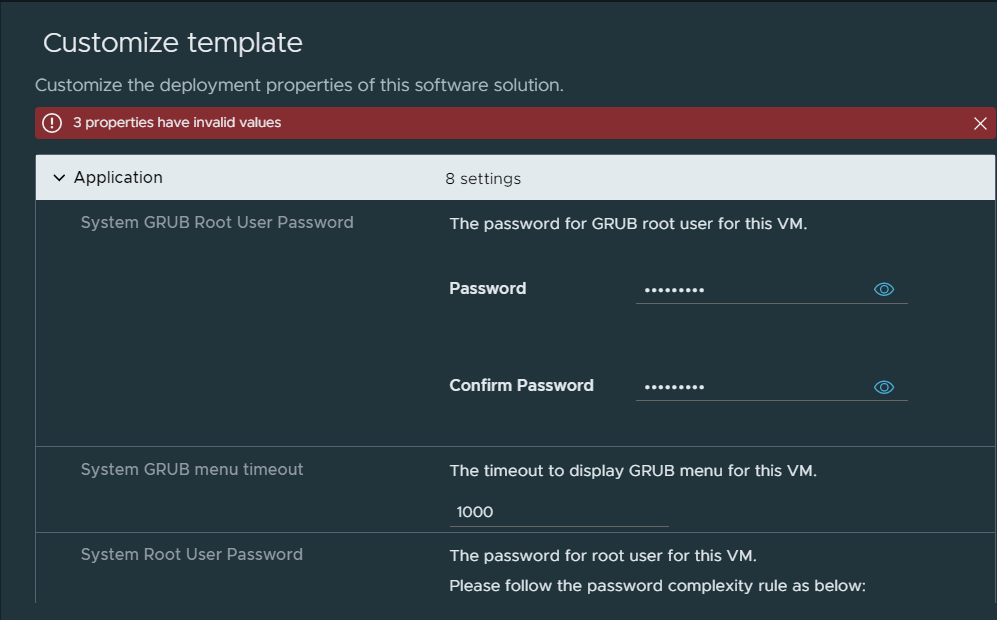Show the GRUB root Password characters
997x620 pixels.
tap(884, 289)
